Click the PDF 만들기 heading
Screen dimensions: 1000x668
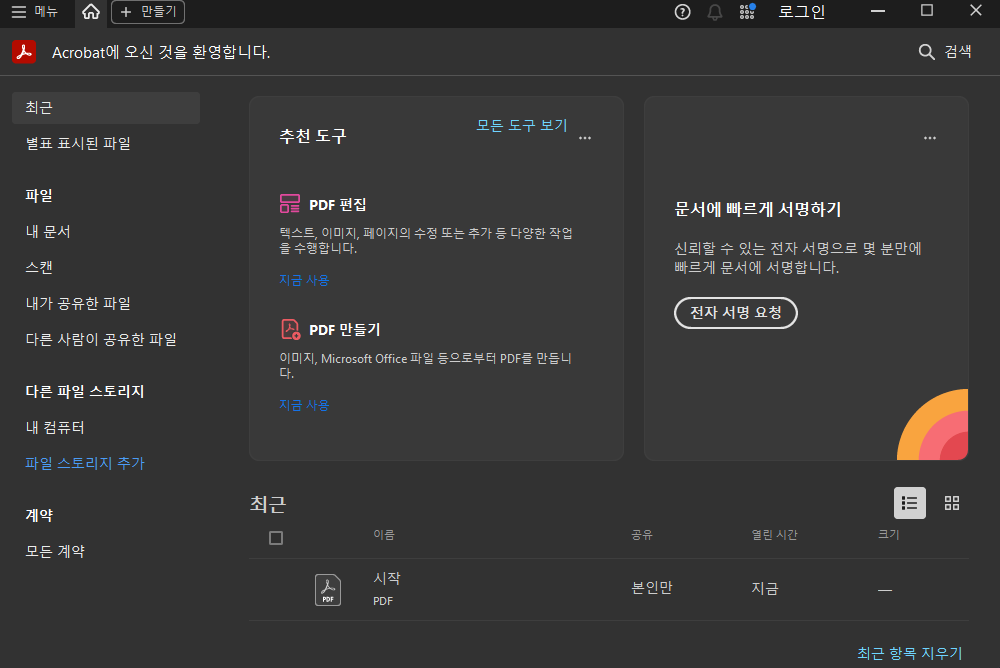pos(344,330)
